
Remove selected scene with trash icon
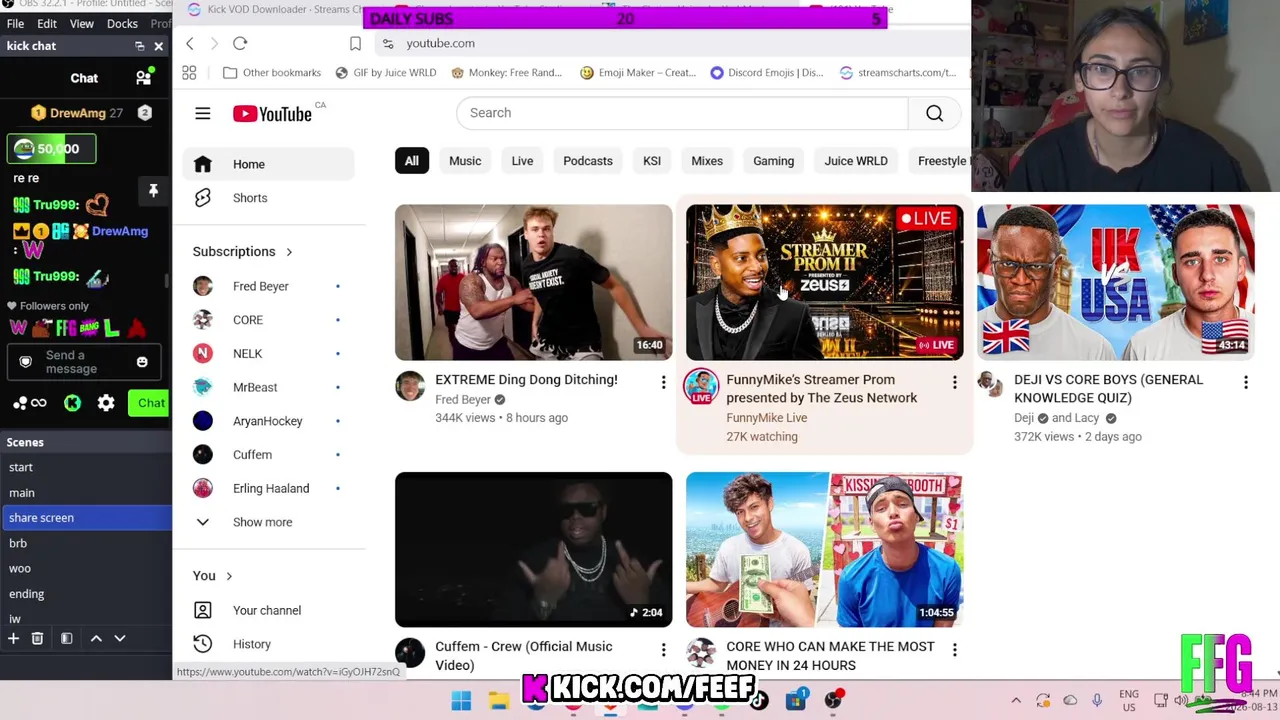click(x=37, y=638)
